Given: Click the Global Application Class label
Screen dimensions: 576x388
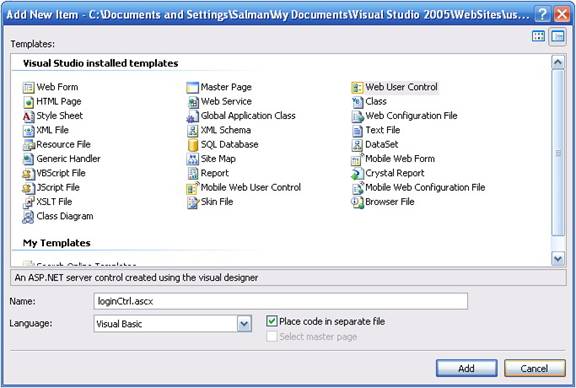Looking at the screenshot, I should tap(248, 116).
